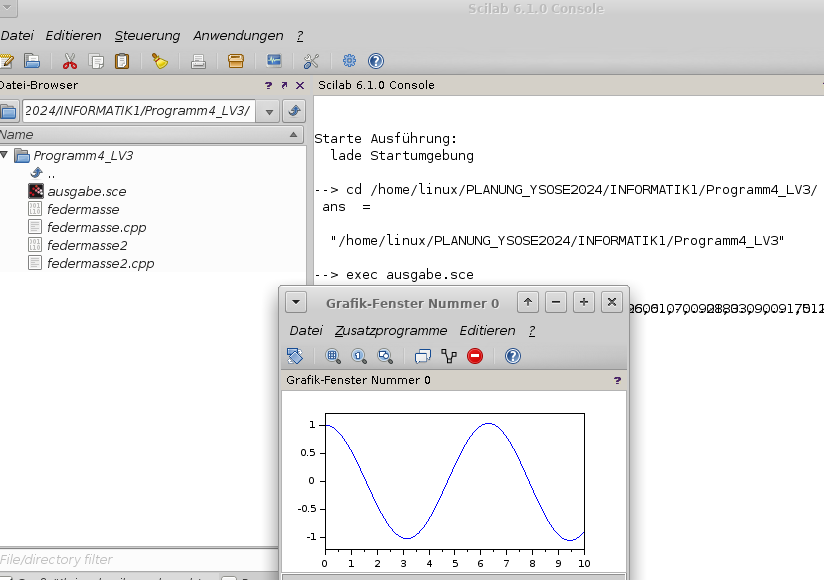Open the Anwendungen menu

pos(238,36)
